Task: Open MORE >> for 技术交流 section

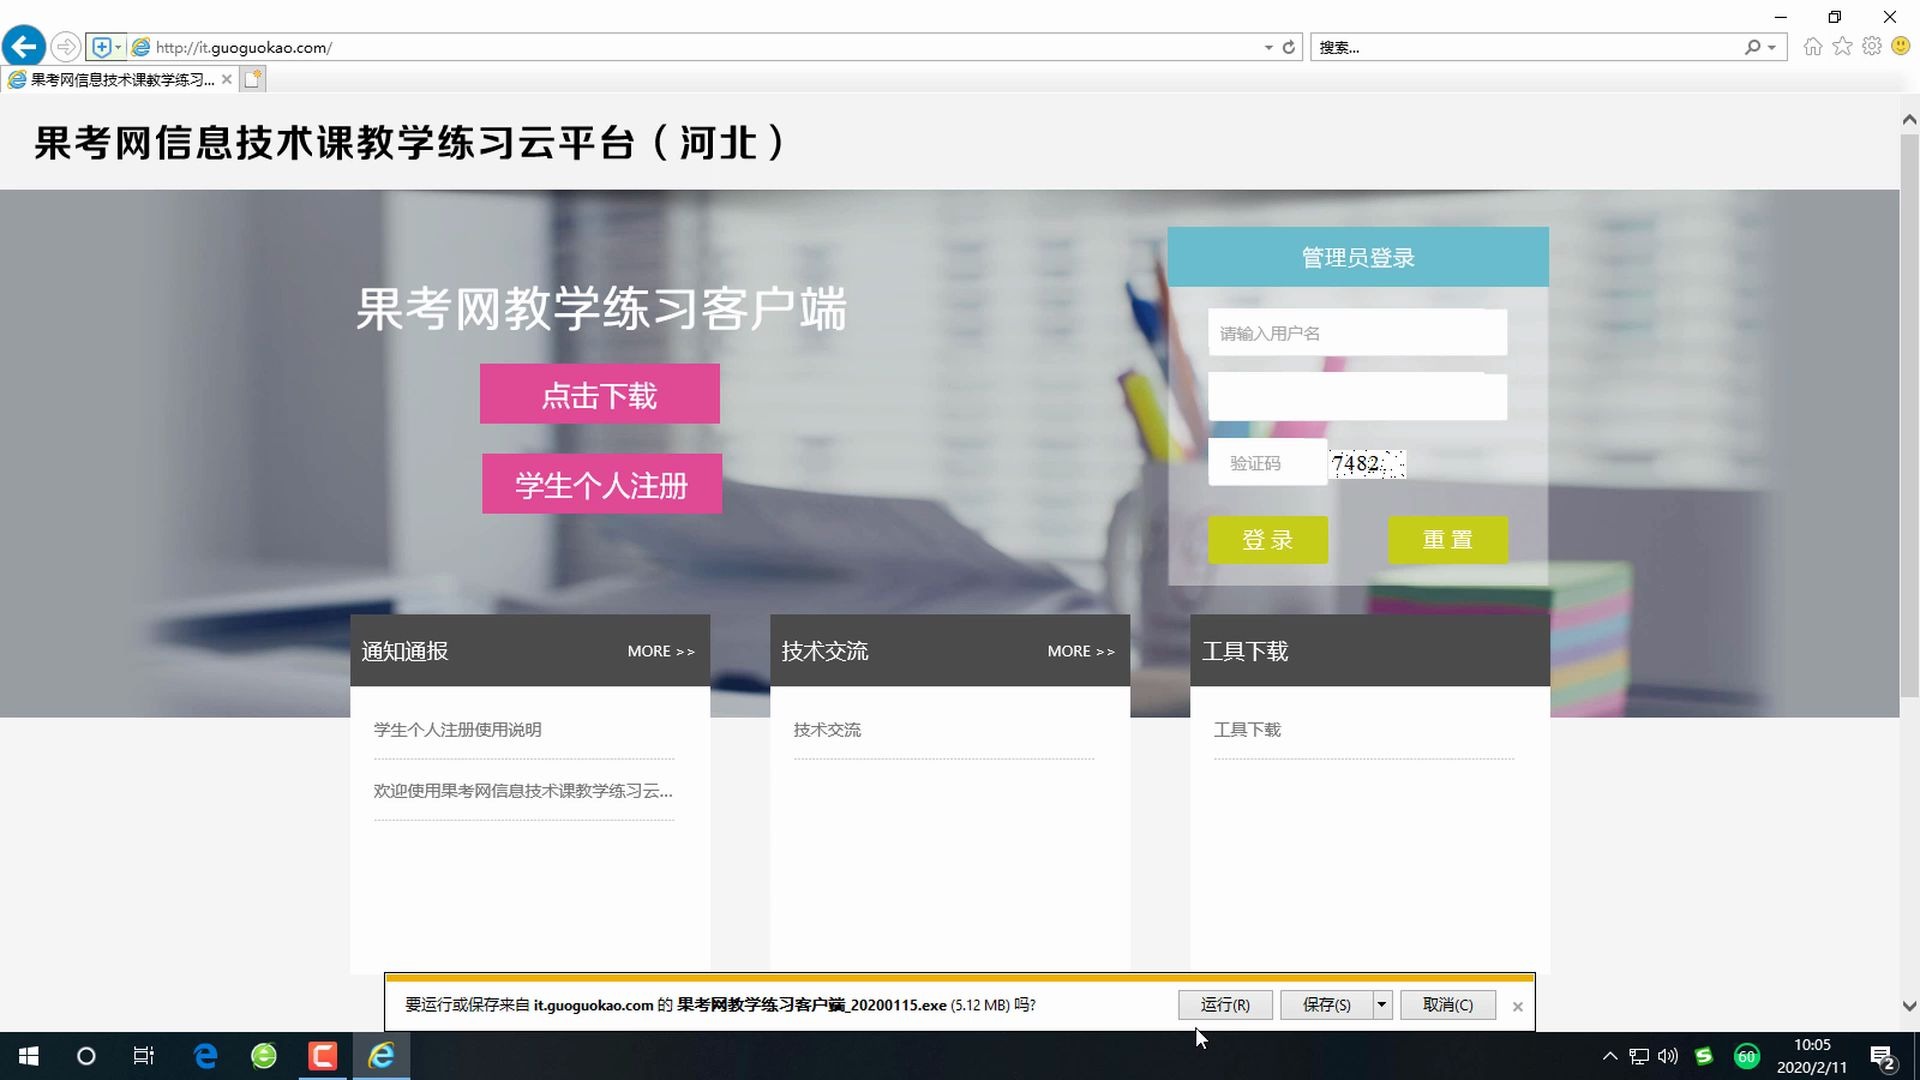Action: click(x=1079, y=650)
